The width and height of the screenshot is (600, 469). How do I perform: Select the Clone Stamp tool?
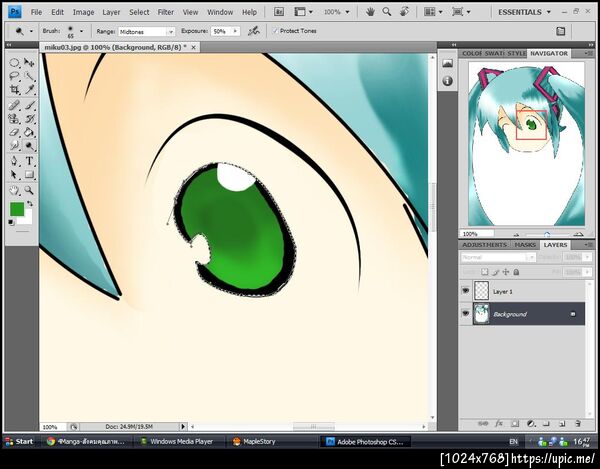click(x=14, y=119)
